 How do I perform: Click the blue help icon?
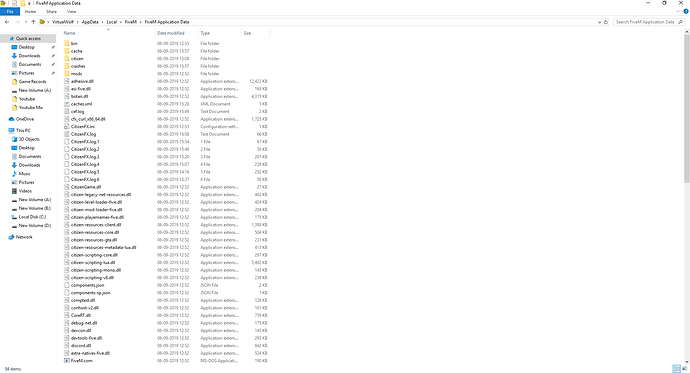[686, 11]
